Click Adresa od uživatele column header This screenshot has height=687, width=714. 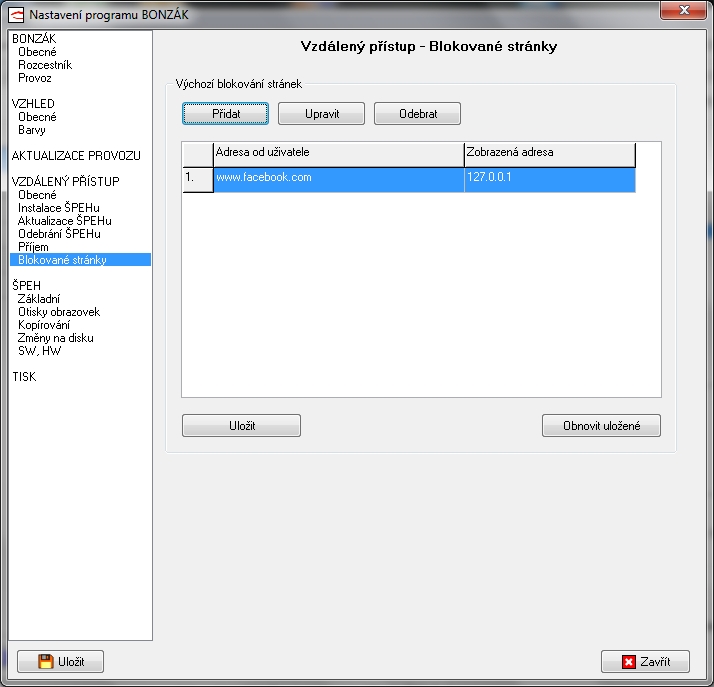point(339,155)
